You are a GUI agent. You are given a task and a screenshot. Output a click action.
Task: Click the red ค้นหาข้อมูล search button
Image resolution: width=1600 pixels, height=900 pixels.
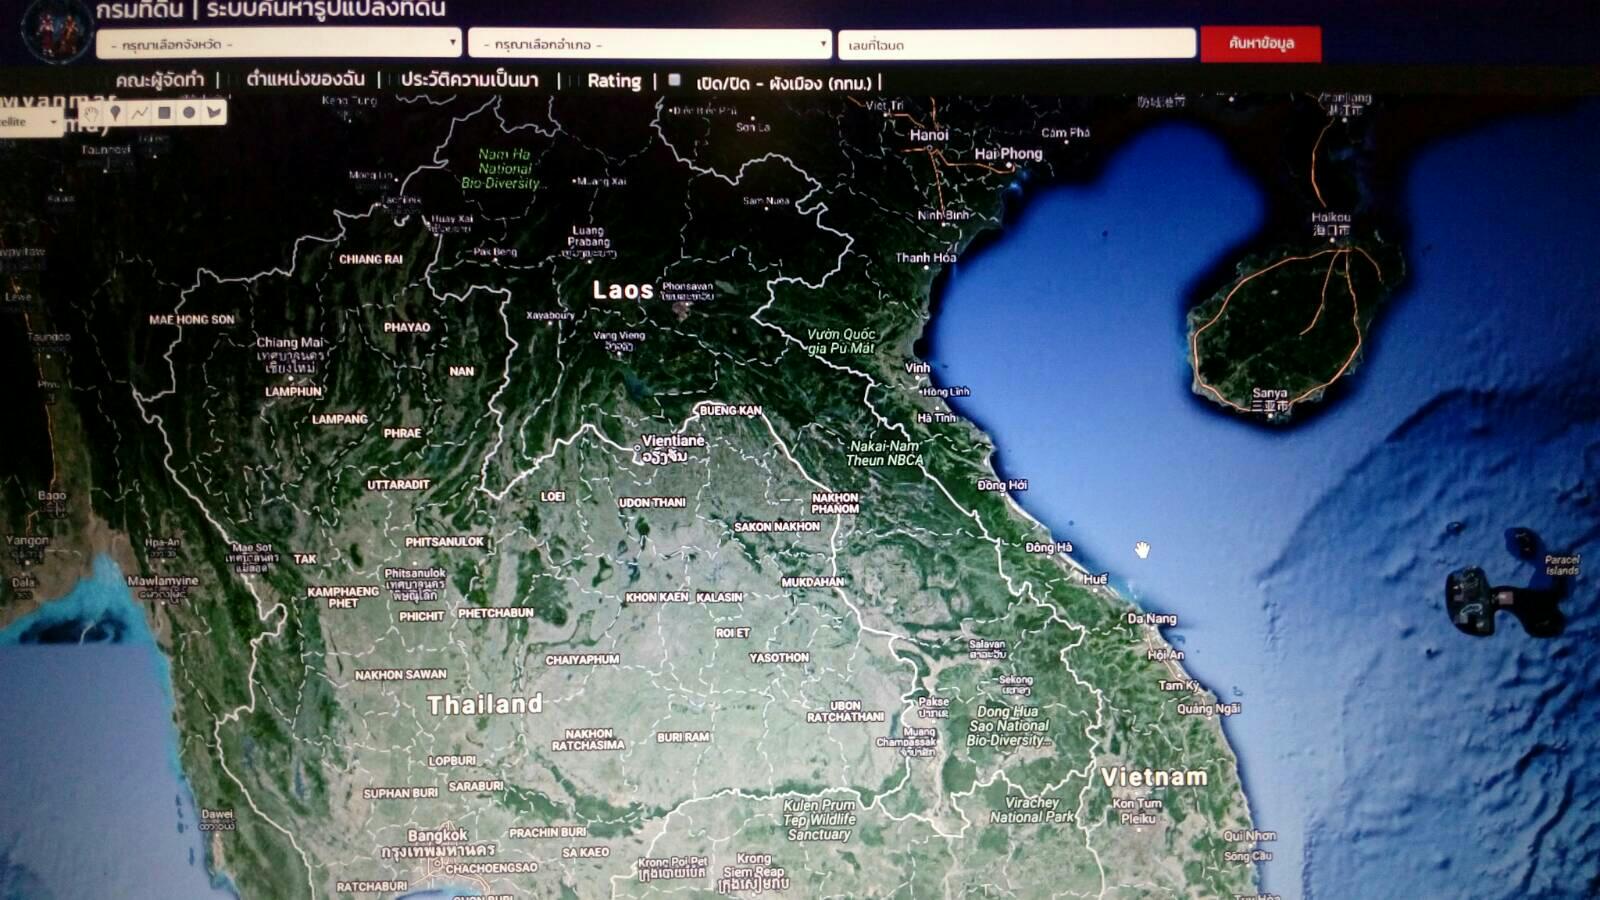pos(1260,44)
